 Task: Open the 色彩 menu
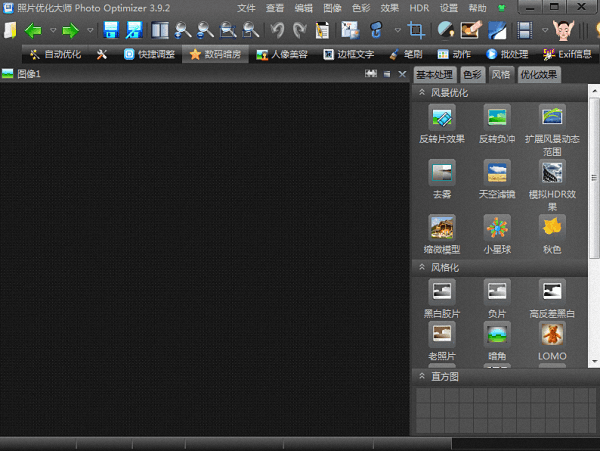[361, 8]
